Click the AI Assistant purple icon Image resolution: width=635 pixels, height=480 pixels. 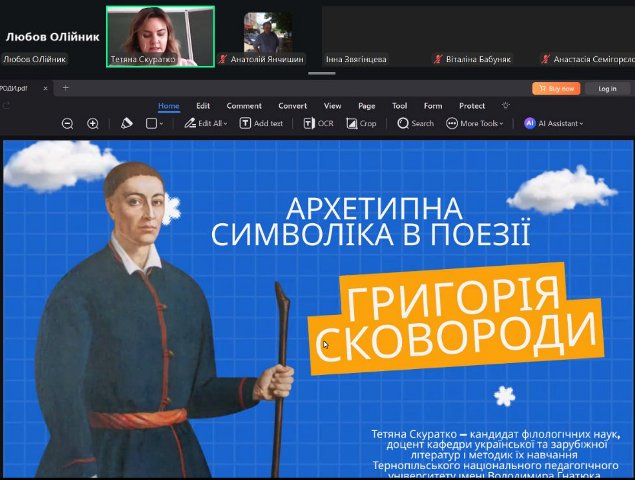click(530, 123)
